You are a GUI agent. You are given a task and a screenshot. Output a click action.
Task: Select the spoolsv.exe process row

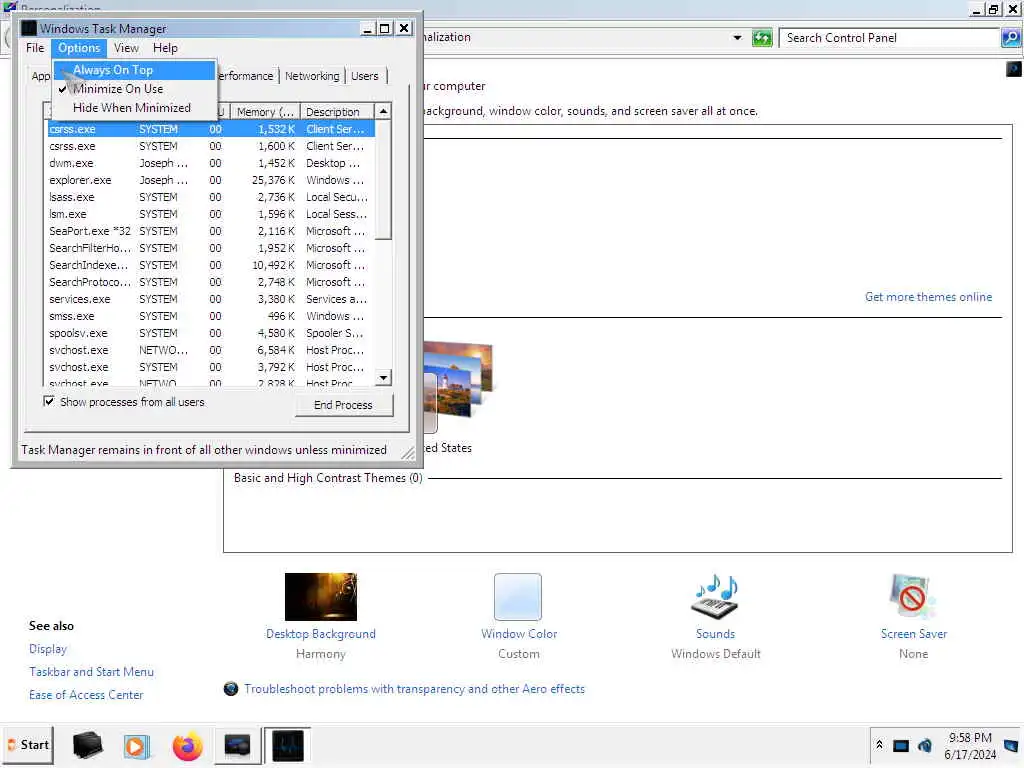[210, 333]
